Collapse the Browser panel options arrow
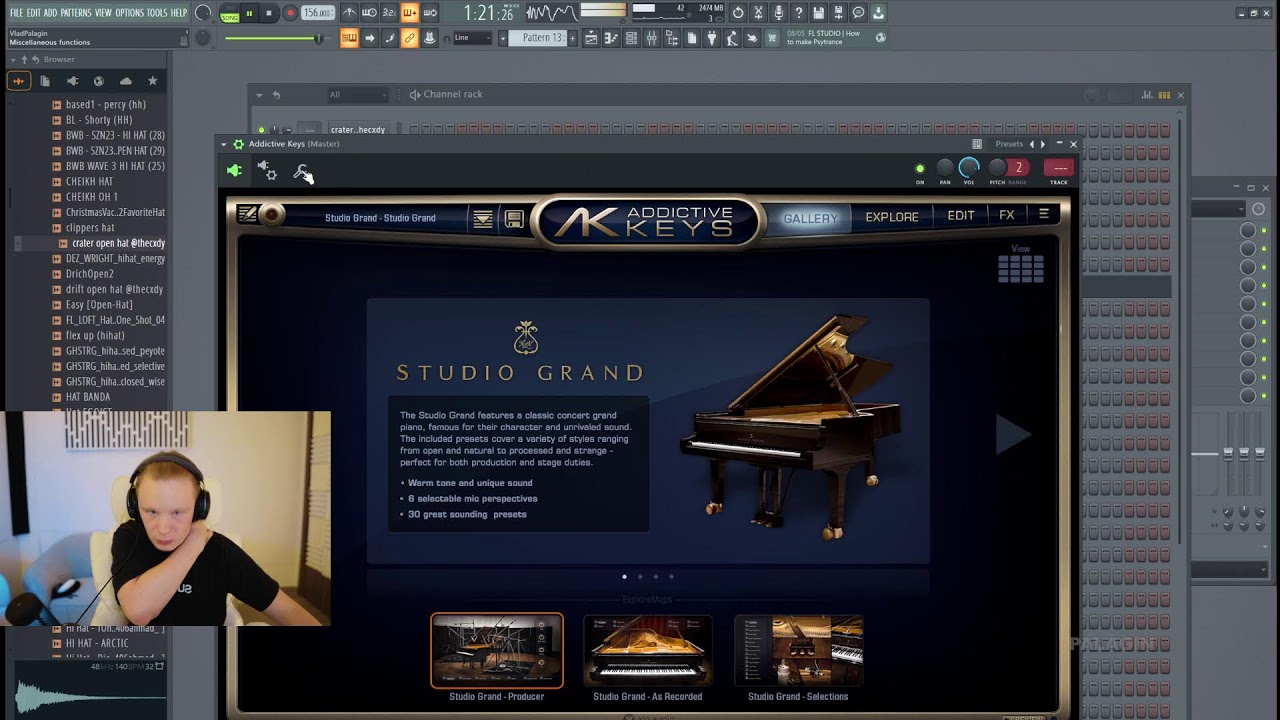Screen dimensions: 1280x720 (x=13, y=60)
